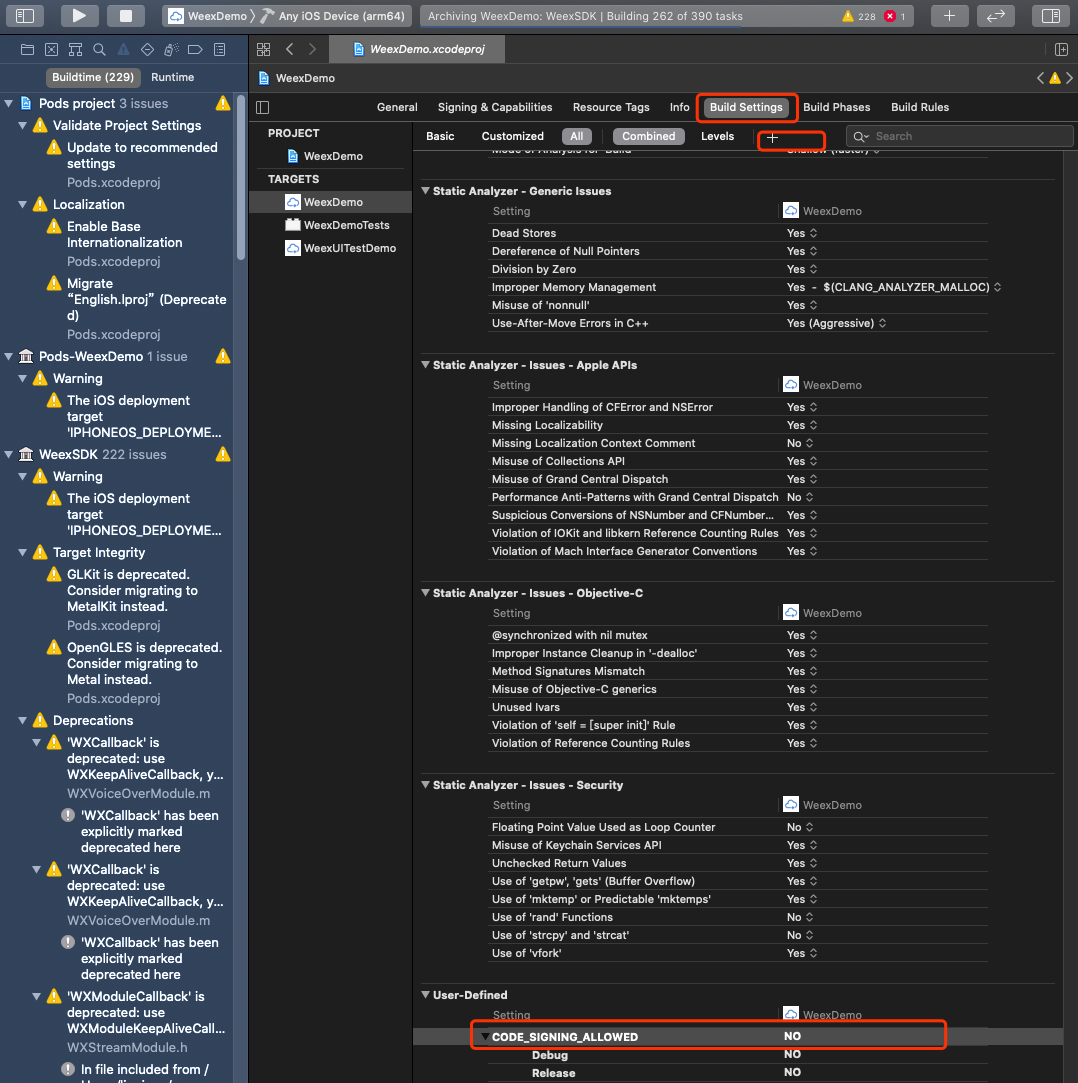Open the Breakpoint navigator icon
The width and height of the screenshot is (1078, 1083).
195,49
